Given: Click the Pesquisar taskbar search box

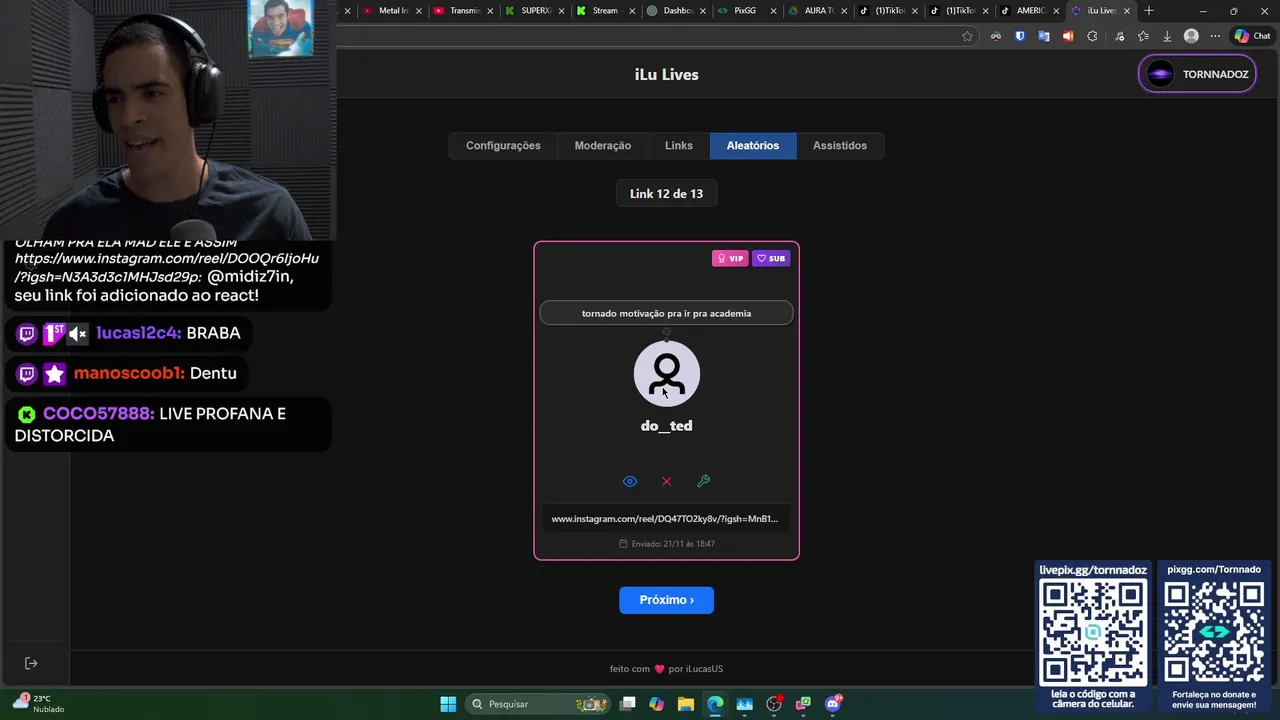Looking at the screenshot, I should [x=540, y=704].
